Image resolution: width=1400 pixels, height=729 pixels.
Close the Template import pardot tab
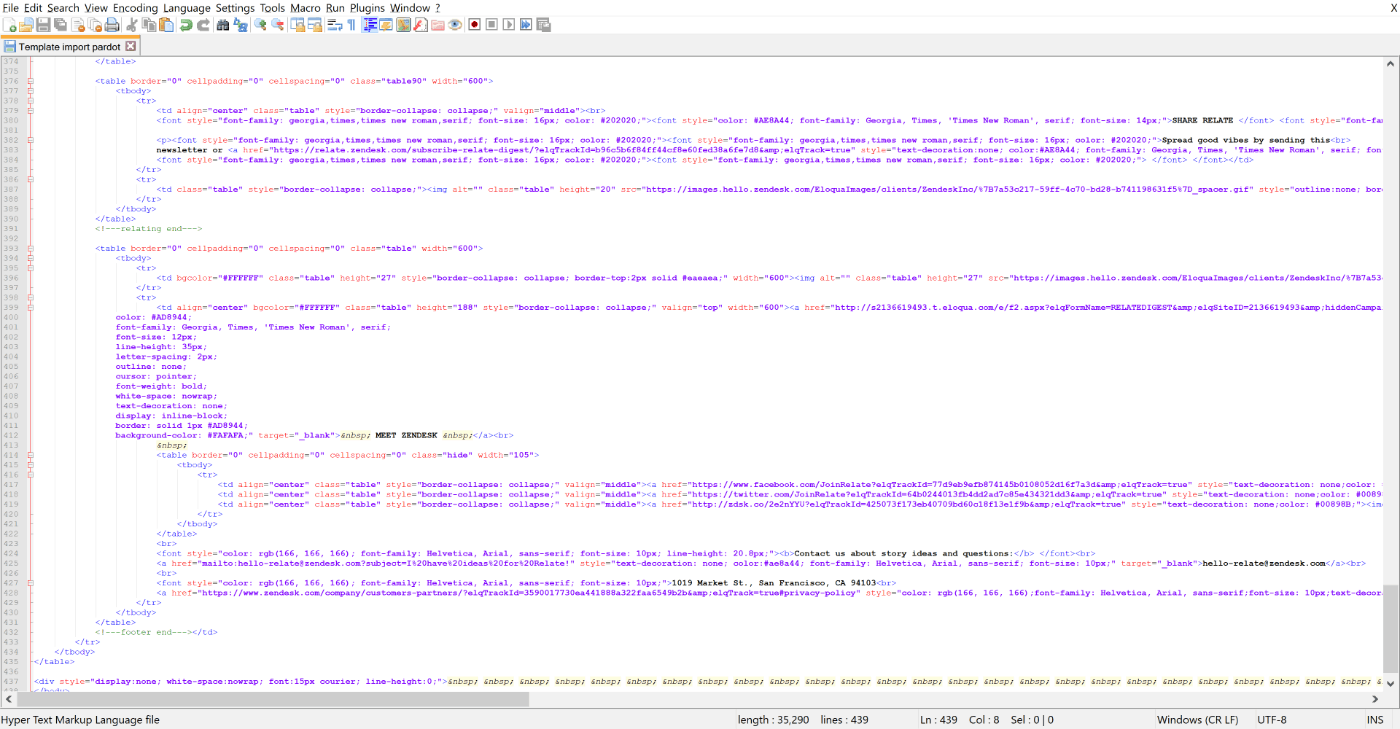coord(131,46)
